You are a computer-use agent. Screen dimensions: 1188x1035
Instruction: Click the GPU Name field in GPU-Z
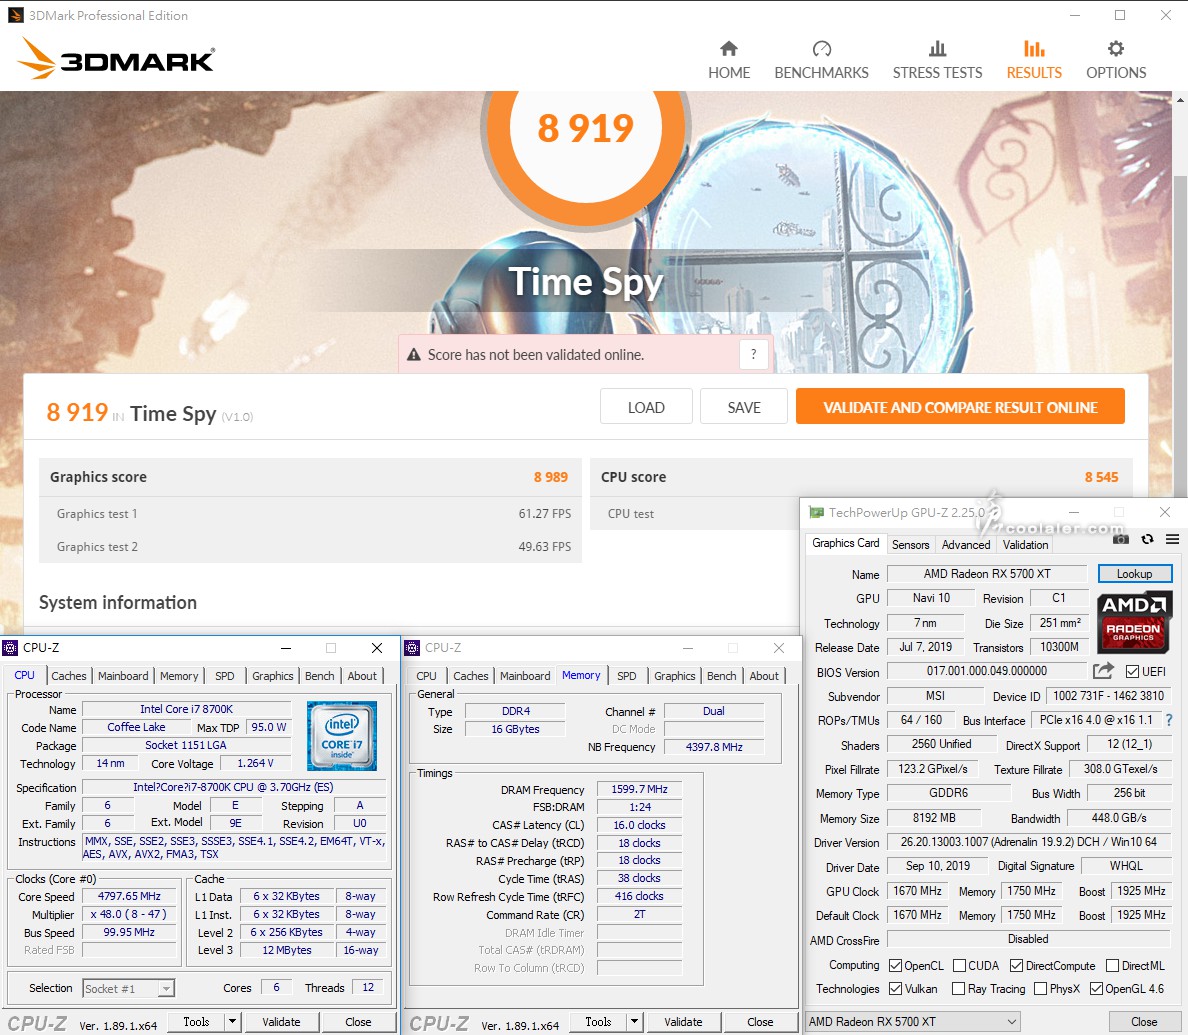tap(987, 574)
